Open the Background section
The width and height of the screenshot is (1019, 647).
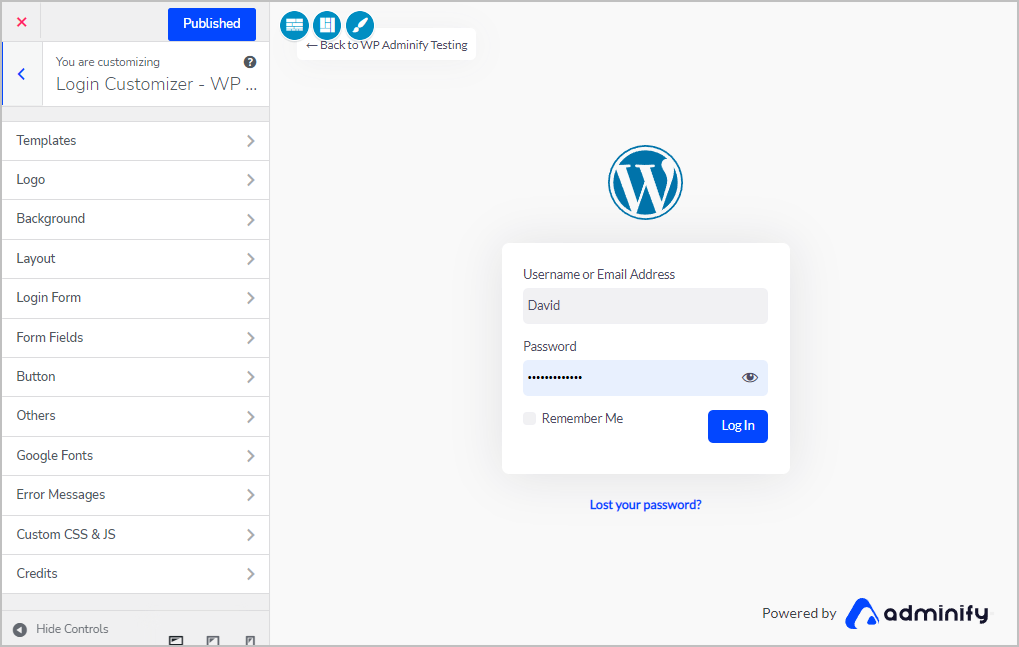click(x=135, y=220)
